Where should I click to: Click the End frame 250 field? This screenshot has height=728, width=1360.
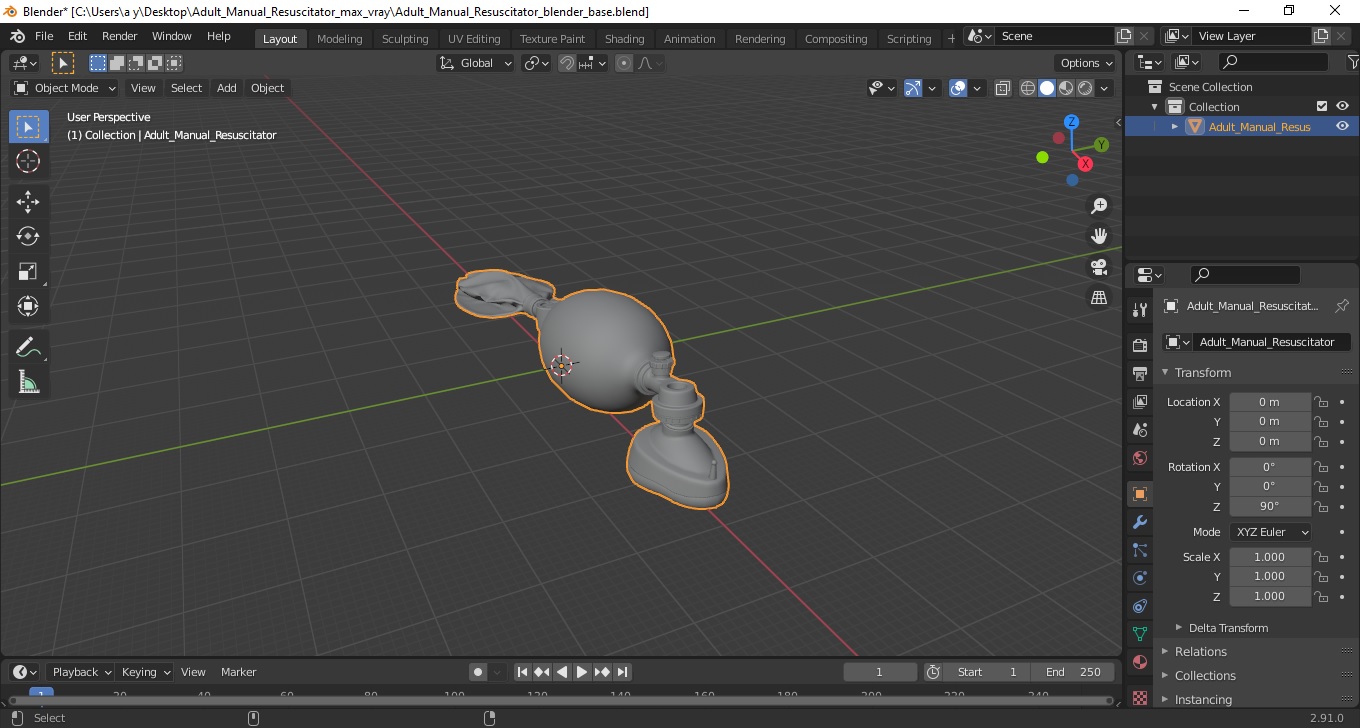pos(1074,672)
